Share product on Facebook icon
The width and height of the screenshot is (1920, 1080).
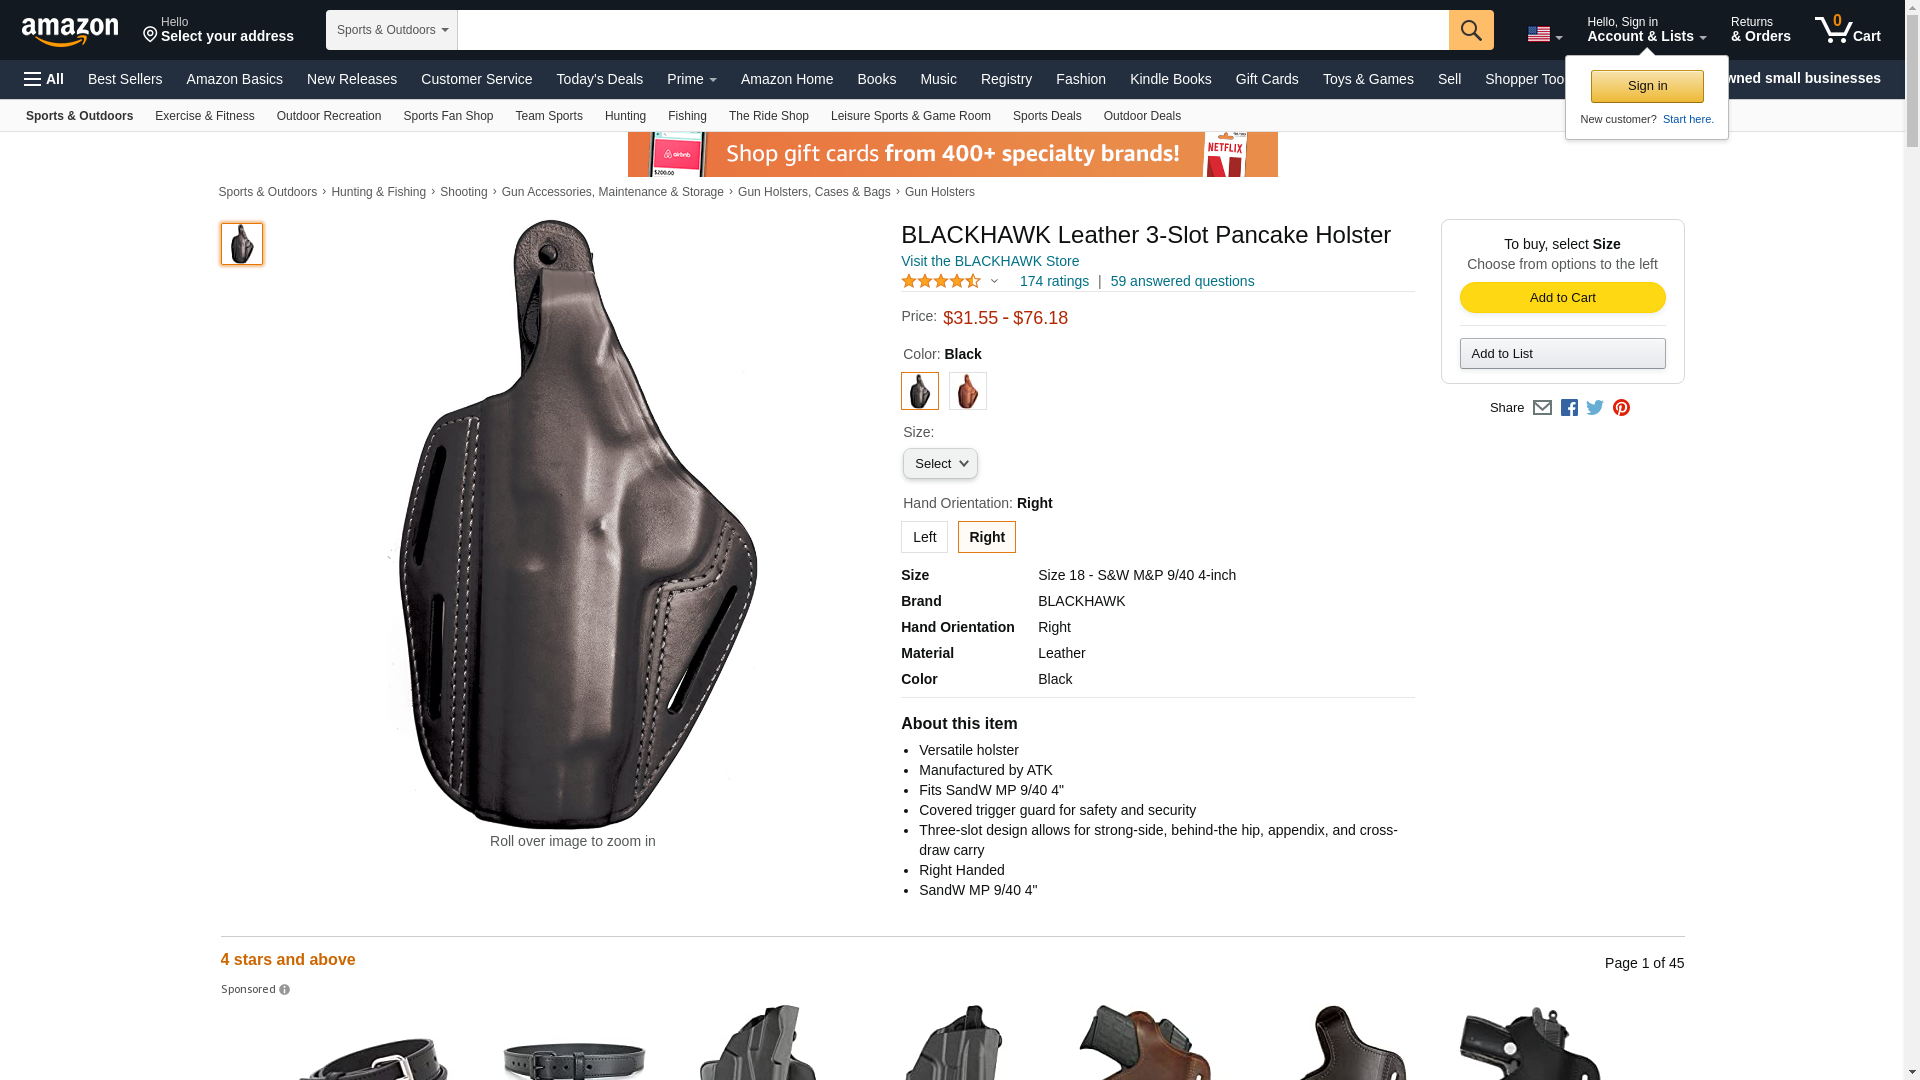tap(1569, 408)
